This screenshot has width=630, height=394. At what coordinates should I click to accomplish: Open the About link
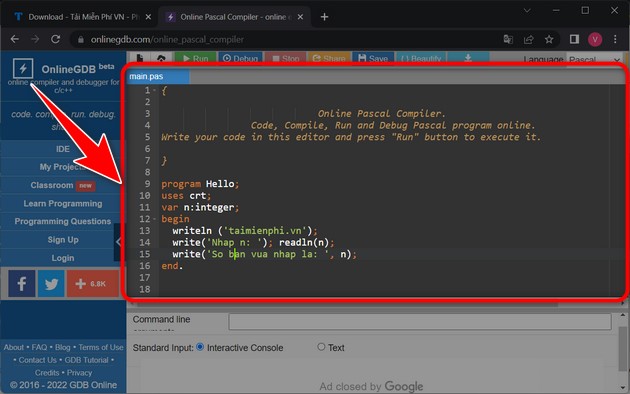point(14,347)
